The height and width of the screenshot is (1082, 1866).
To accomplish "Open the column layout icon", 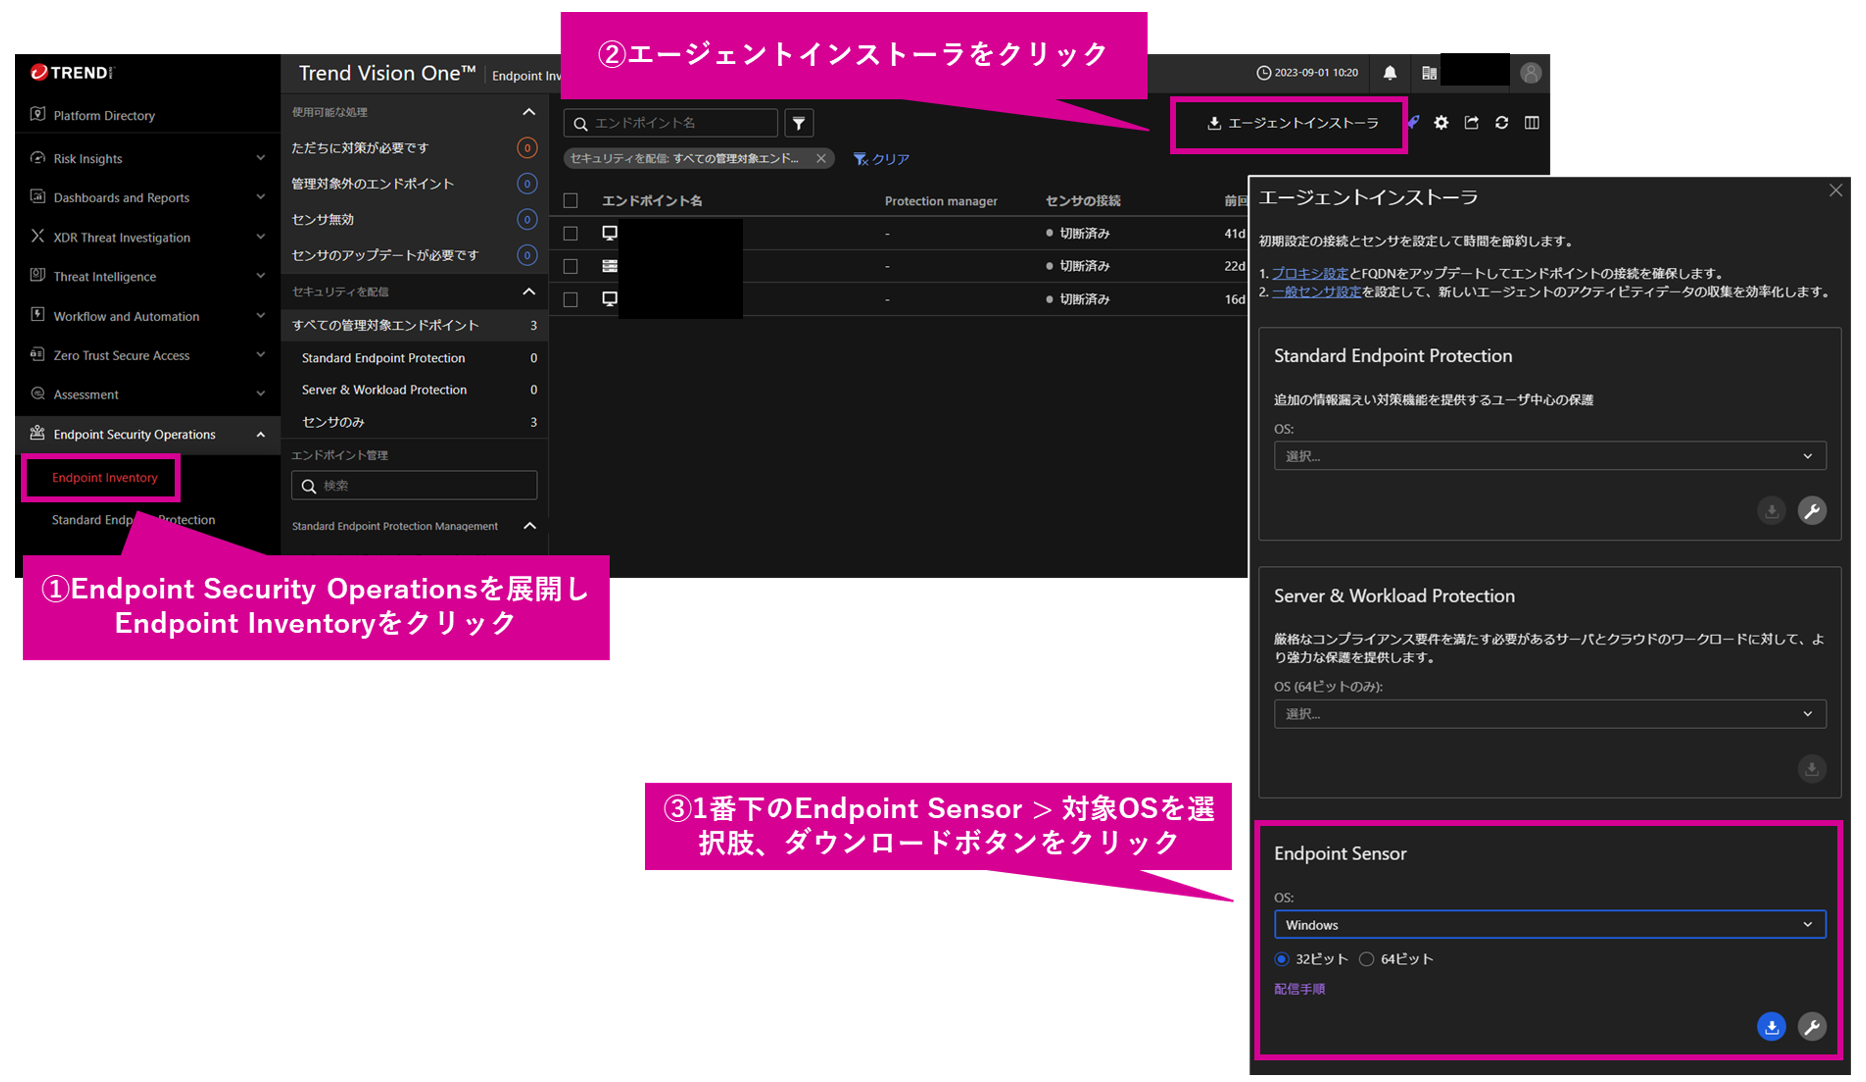I will pyautogui.click(x=1531, y=123).
